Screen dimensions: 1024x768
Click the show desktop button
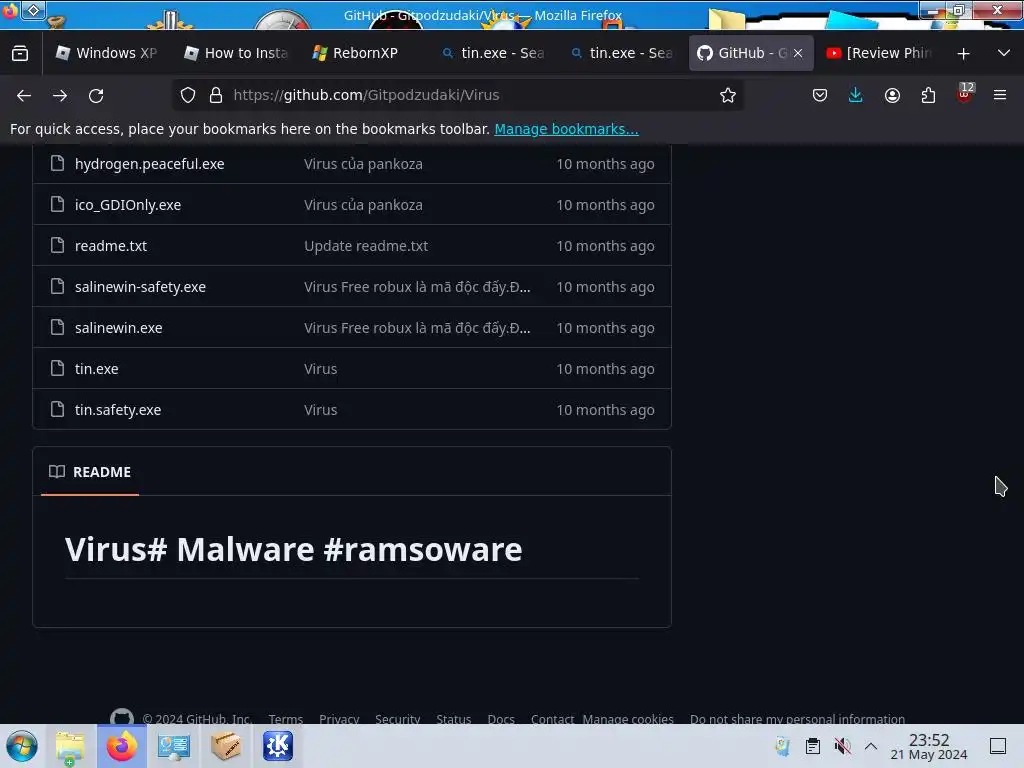click(x=998, y=746)
